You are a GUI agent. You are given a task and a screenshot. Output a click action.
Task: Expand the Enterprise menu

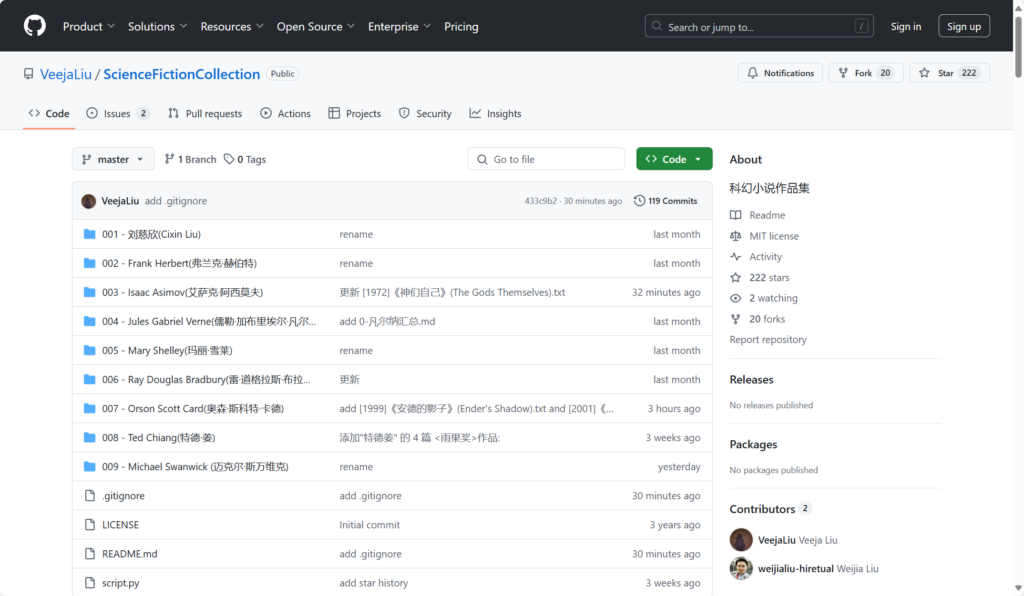(399, 26)
